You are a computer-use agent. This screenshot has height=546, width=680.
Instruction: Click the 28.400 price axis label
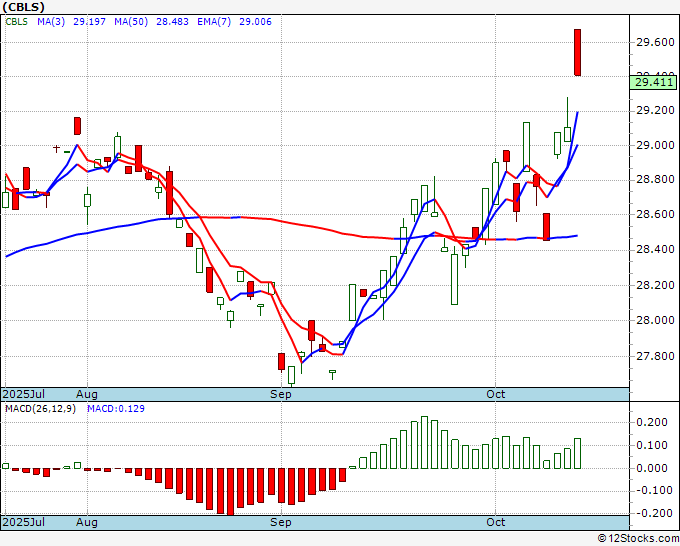click(655, 249)
